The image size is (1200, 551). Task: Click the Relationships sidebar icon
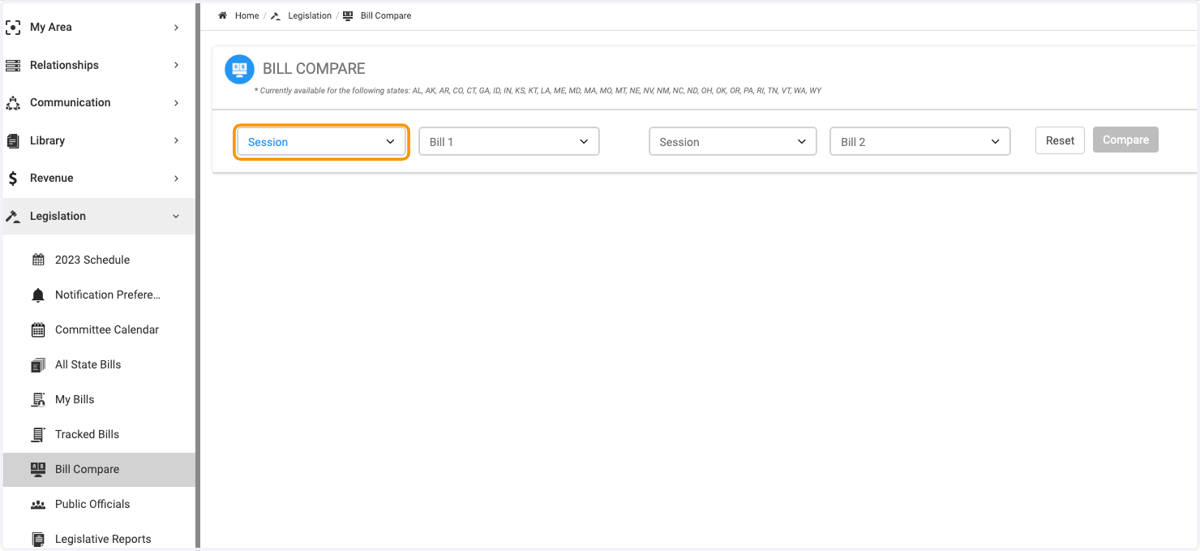coord(13,65)
